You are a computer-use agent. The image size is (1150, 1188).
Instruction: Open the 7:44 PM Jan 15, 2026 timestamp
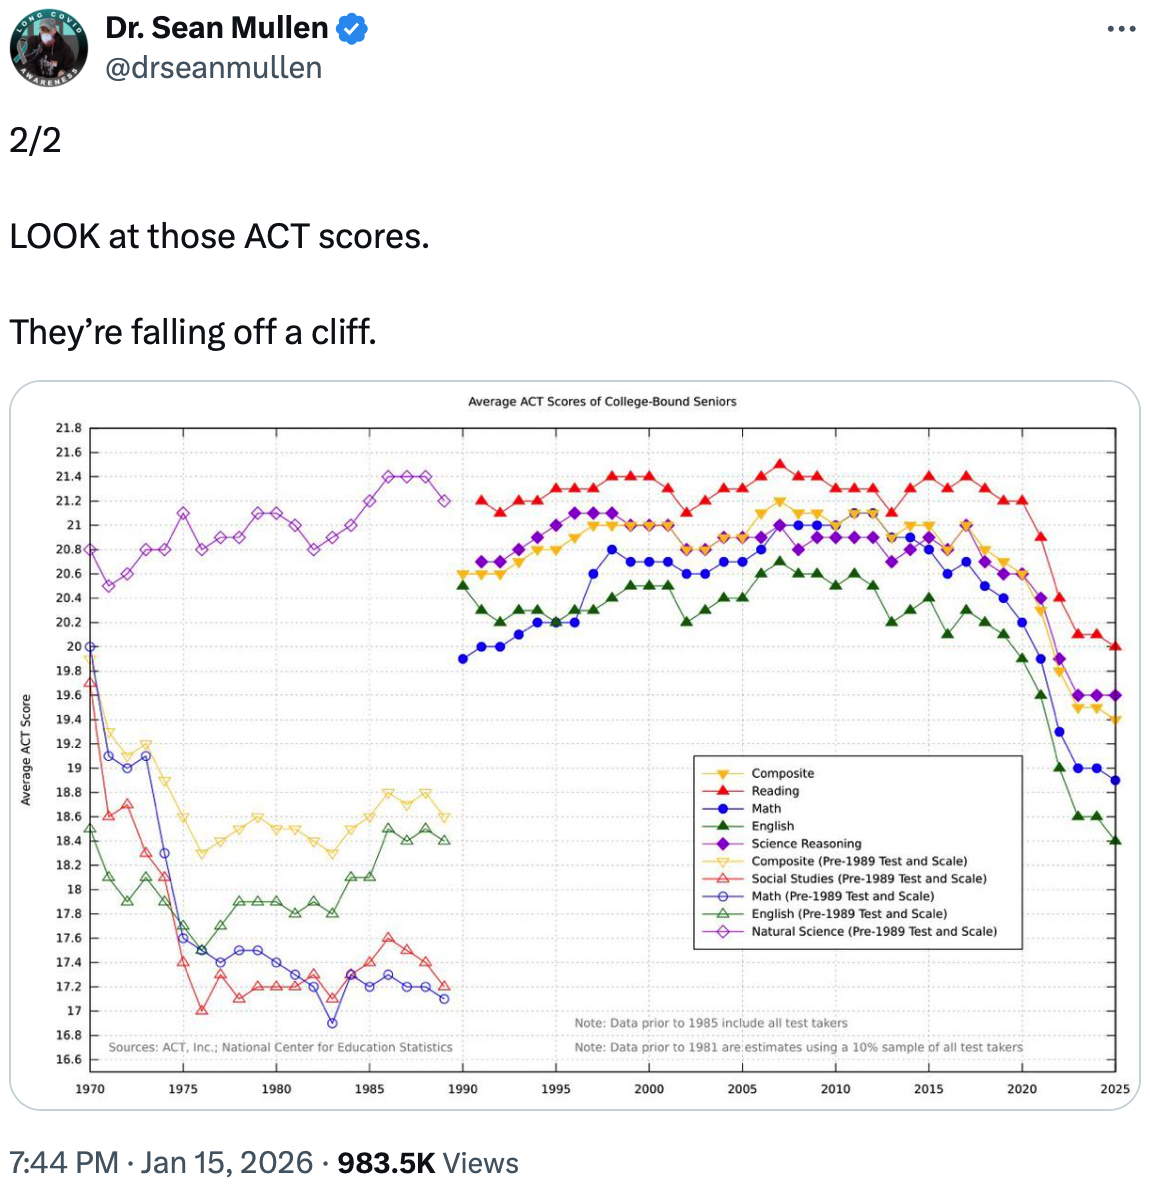(x=161, y=1163)
